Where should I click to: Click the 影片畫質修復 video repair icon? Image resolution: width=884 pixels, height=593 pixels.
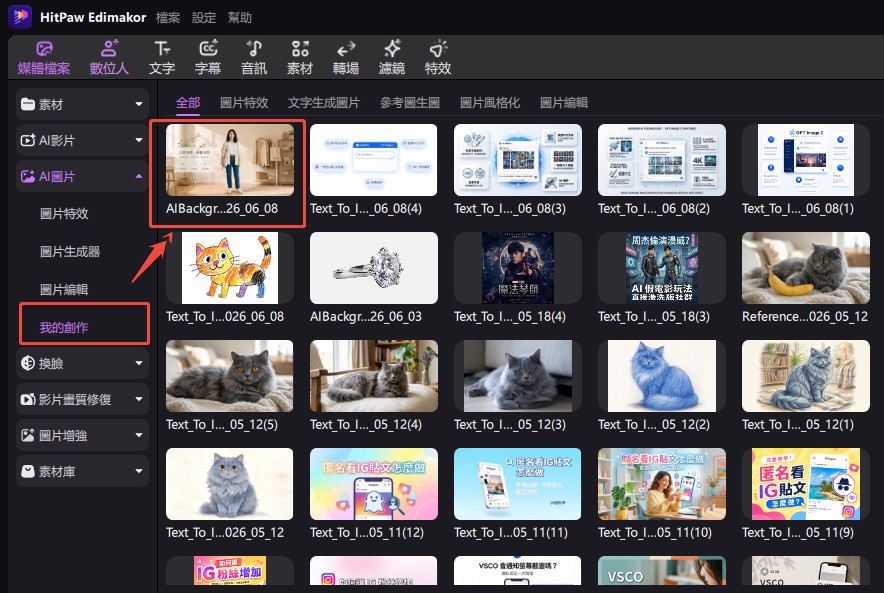pos(28,399)
